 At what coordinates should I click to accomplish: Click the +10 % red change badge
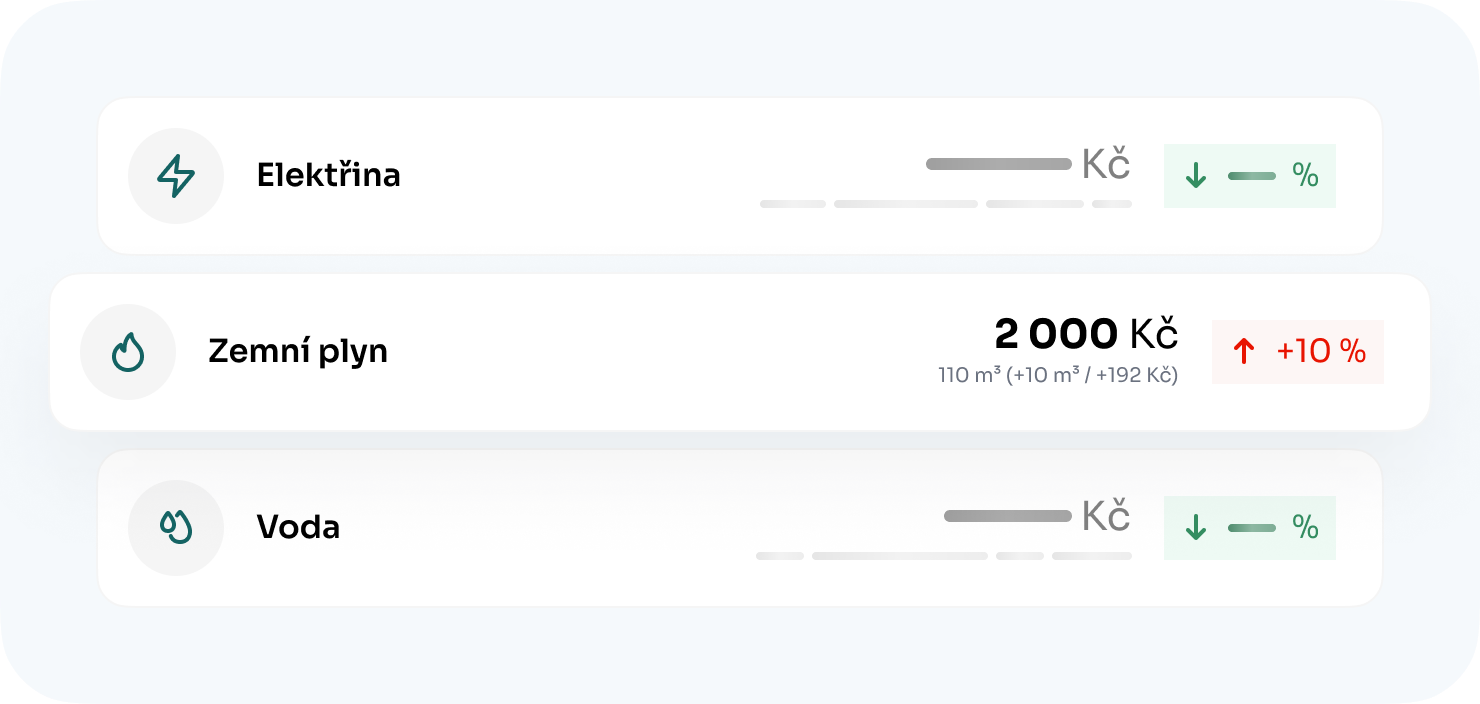(x=1298, y=352)
